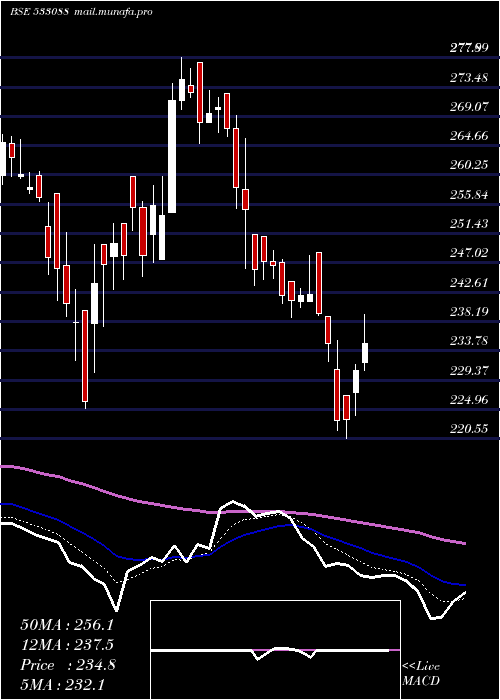Select the 238.19 price axis label
Image resolution: width=500 pixels, height=700 pixels.
click(x=469, y=312)
